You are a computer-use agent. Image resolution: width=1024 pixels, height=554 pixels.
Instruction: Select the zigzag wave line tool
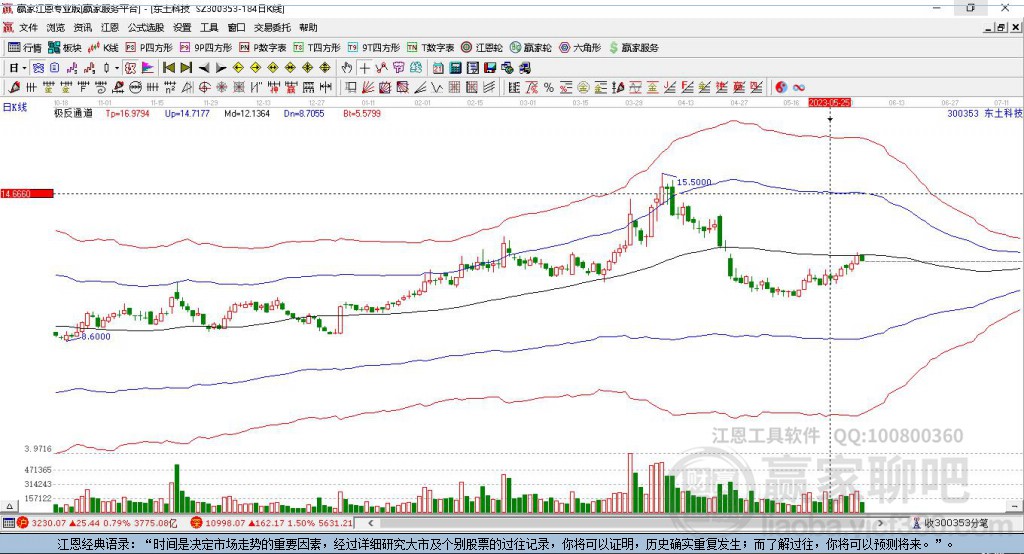click(x=437, y=88)
